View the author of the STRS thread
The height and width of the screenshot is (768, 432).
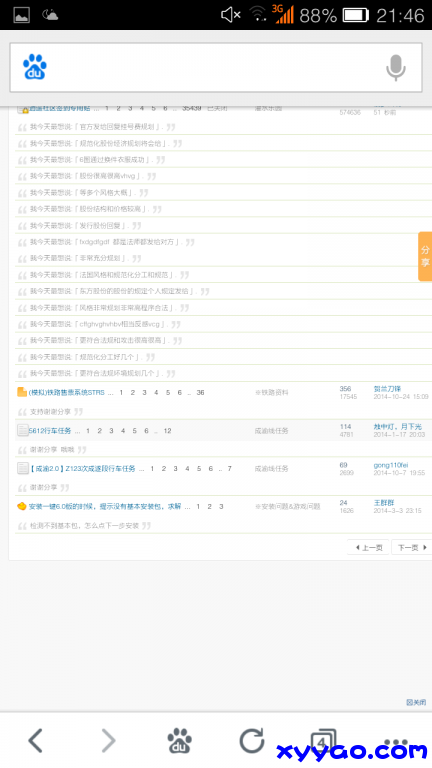(387, 388)
